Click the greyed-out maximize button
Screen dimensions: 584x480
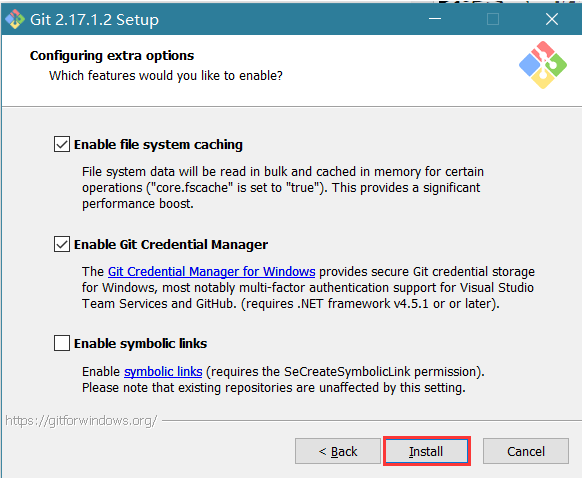click(x=493, y=19)
